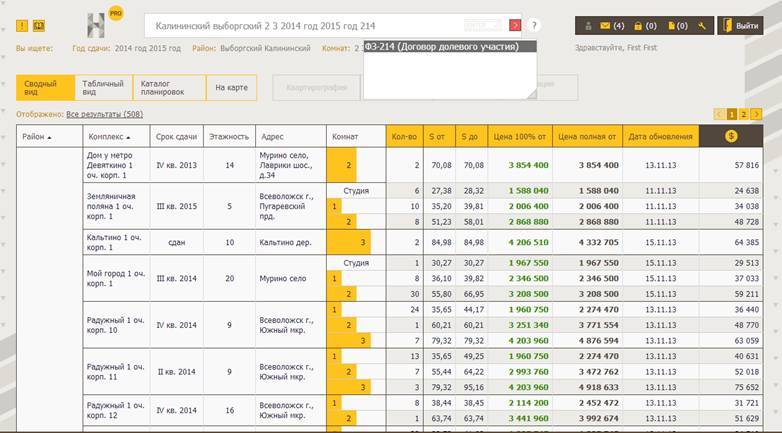Go to next results page arrow

click(756, 114)
